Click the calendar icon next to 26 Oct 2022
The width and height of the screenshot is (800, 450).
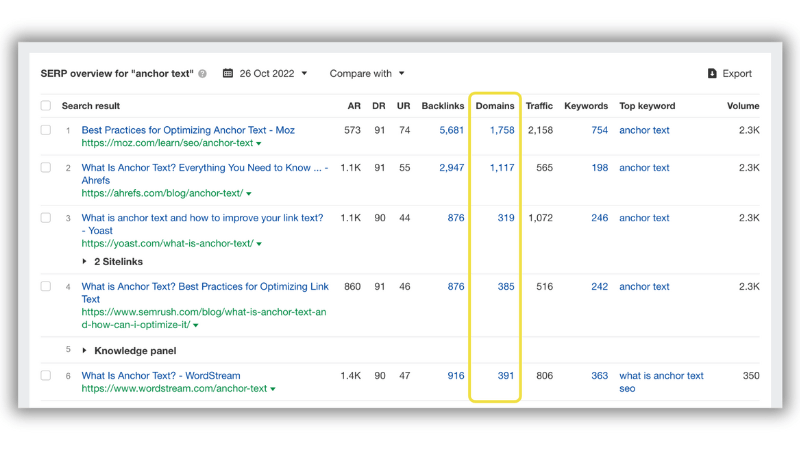[x=228, y=73]
